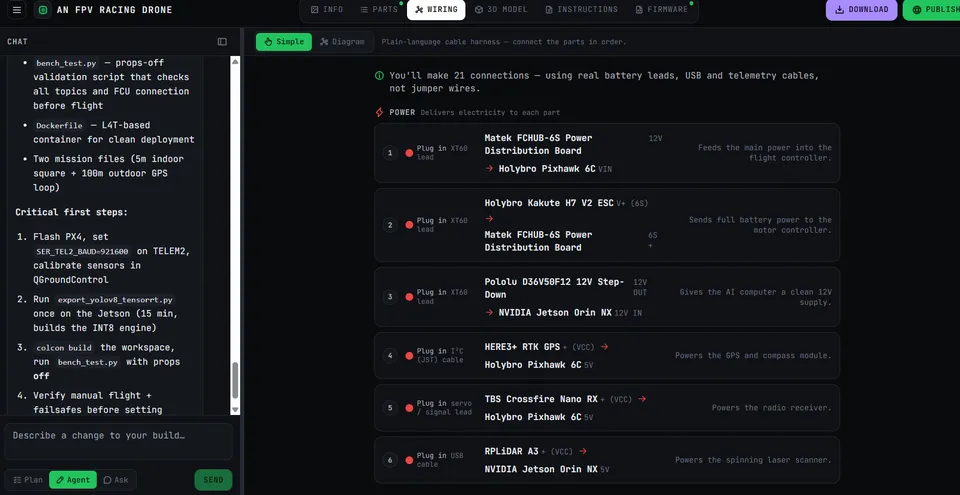The image size is (960, 495).
Task: Click the PUBLISH button
Action: coord(932,10)
